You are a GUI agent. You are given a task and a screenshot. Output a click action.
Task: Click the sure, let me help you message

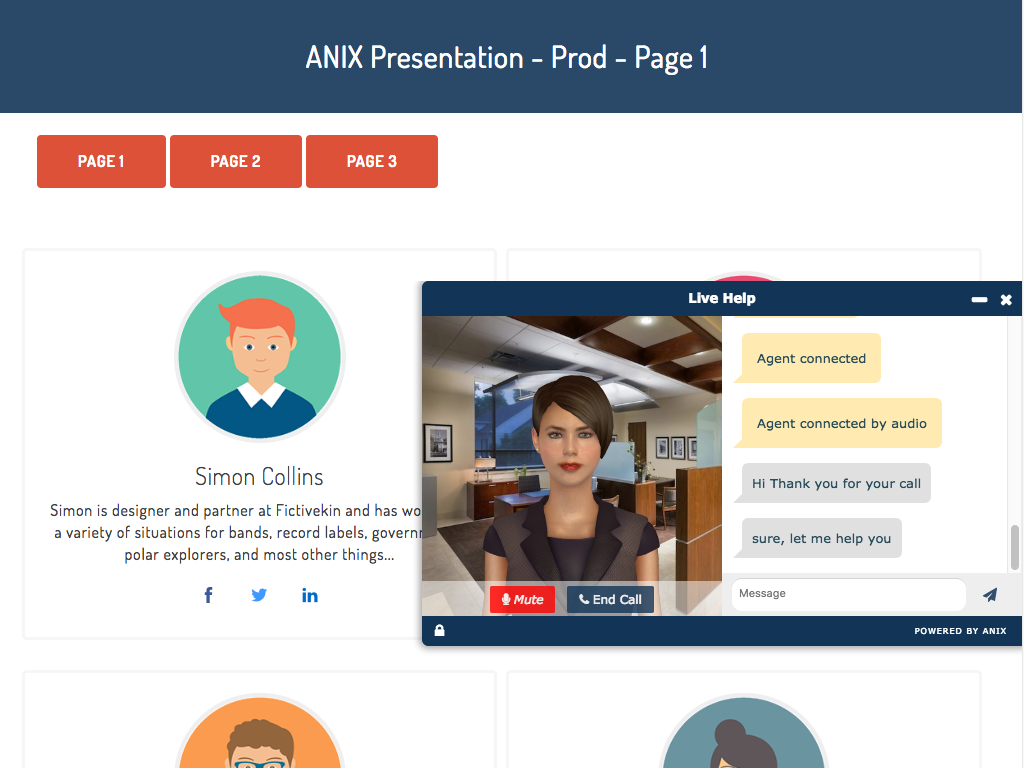click(819, 538)
